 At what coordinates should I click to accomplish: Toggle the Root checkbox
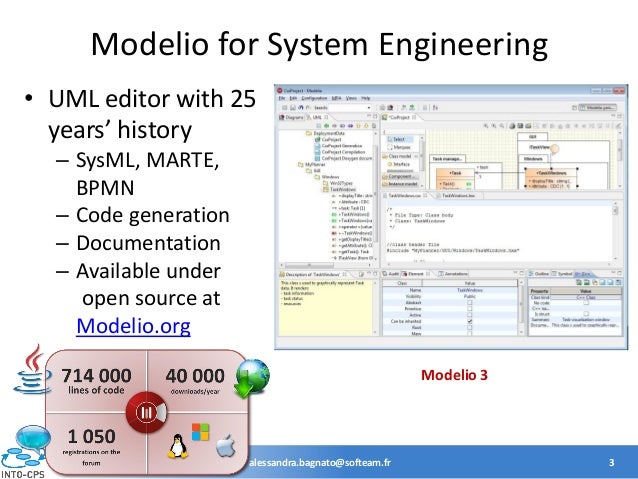[470, 327]
